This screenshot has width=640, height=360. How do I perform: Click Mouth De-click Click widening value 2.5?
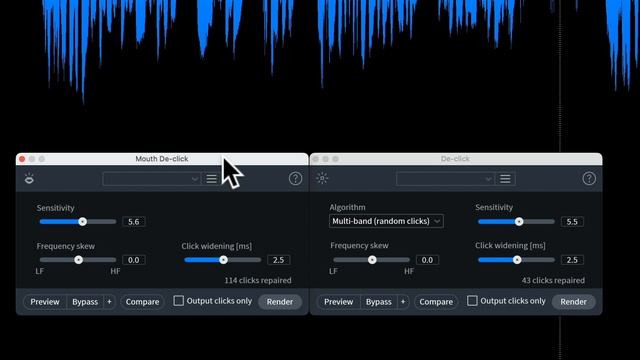pos(279,260)
